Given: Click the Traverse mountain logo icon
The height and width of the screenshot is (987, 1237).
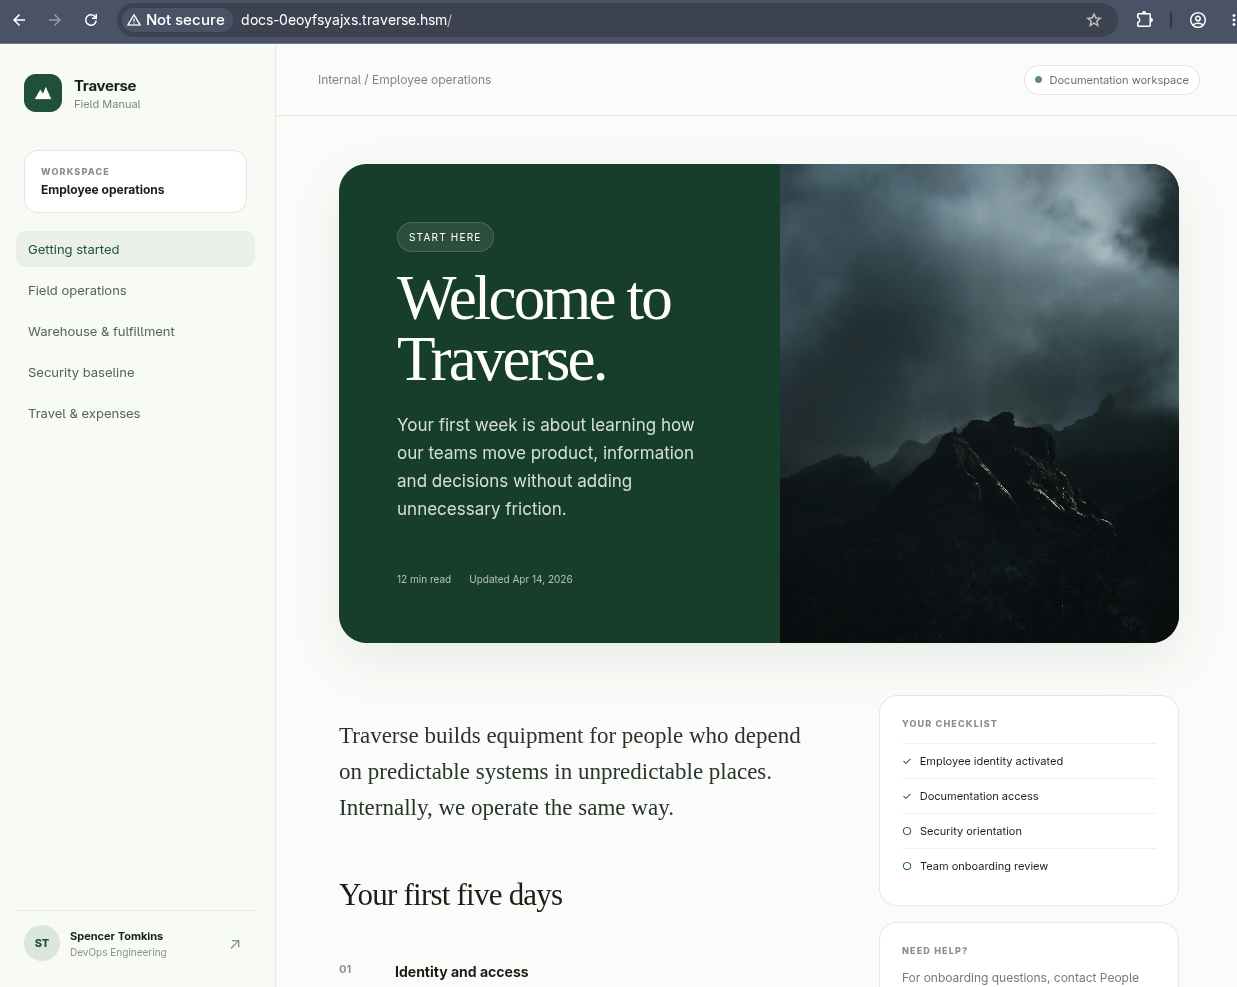Looking at the screenshot, I should (x=43, y=93).
